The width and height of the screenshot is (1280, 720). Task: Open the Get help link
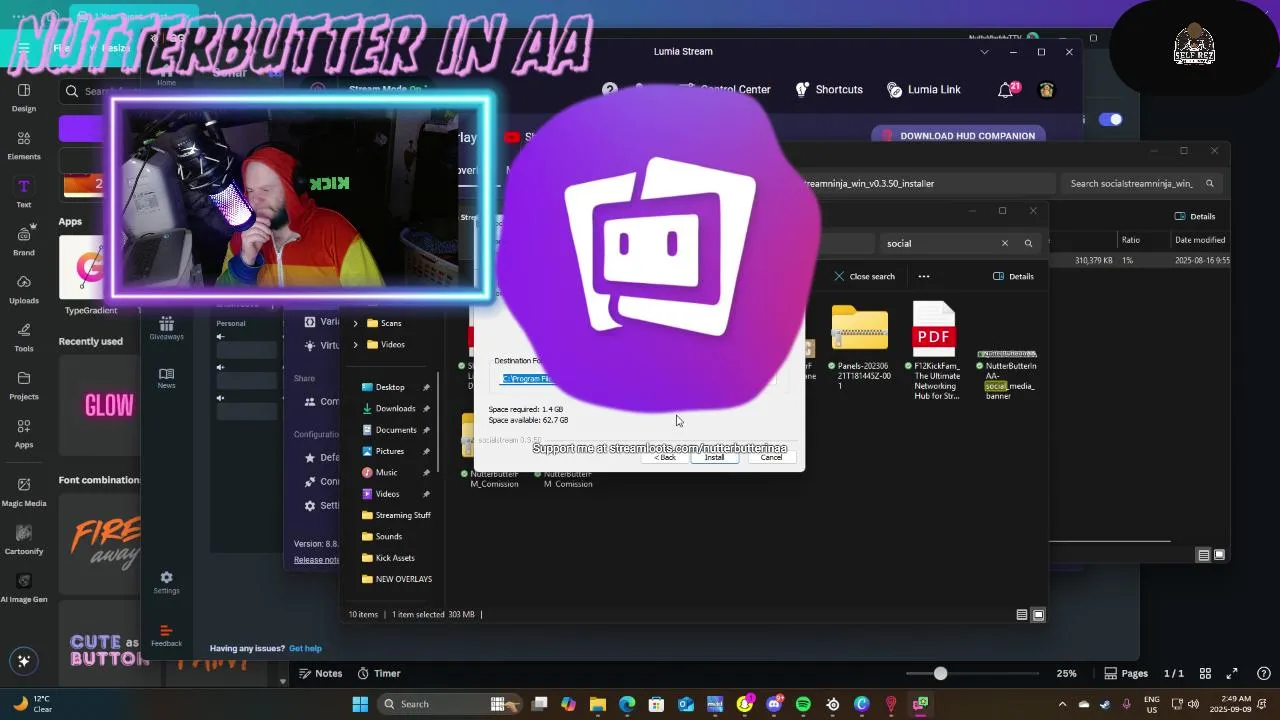tap(305, 649)
